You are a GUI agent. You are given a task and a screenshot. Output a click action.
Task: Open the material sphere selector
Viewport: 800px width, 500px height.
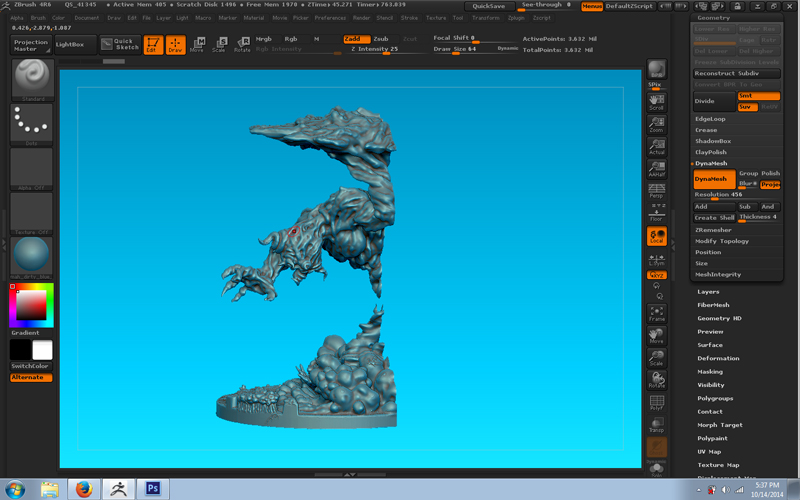pyautogui.click(x=32, y=258)
